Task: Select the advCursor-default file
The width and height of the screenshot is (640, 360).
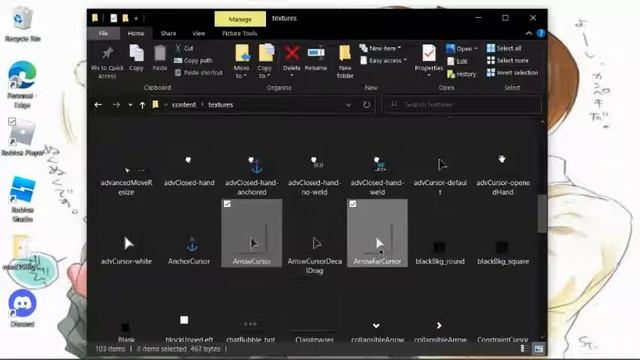Action: [x=440, y=176]
